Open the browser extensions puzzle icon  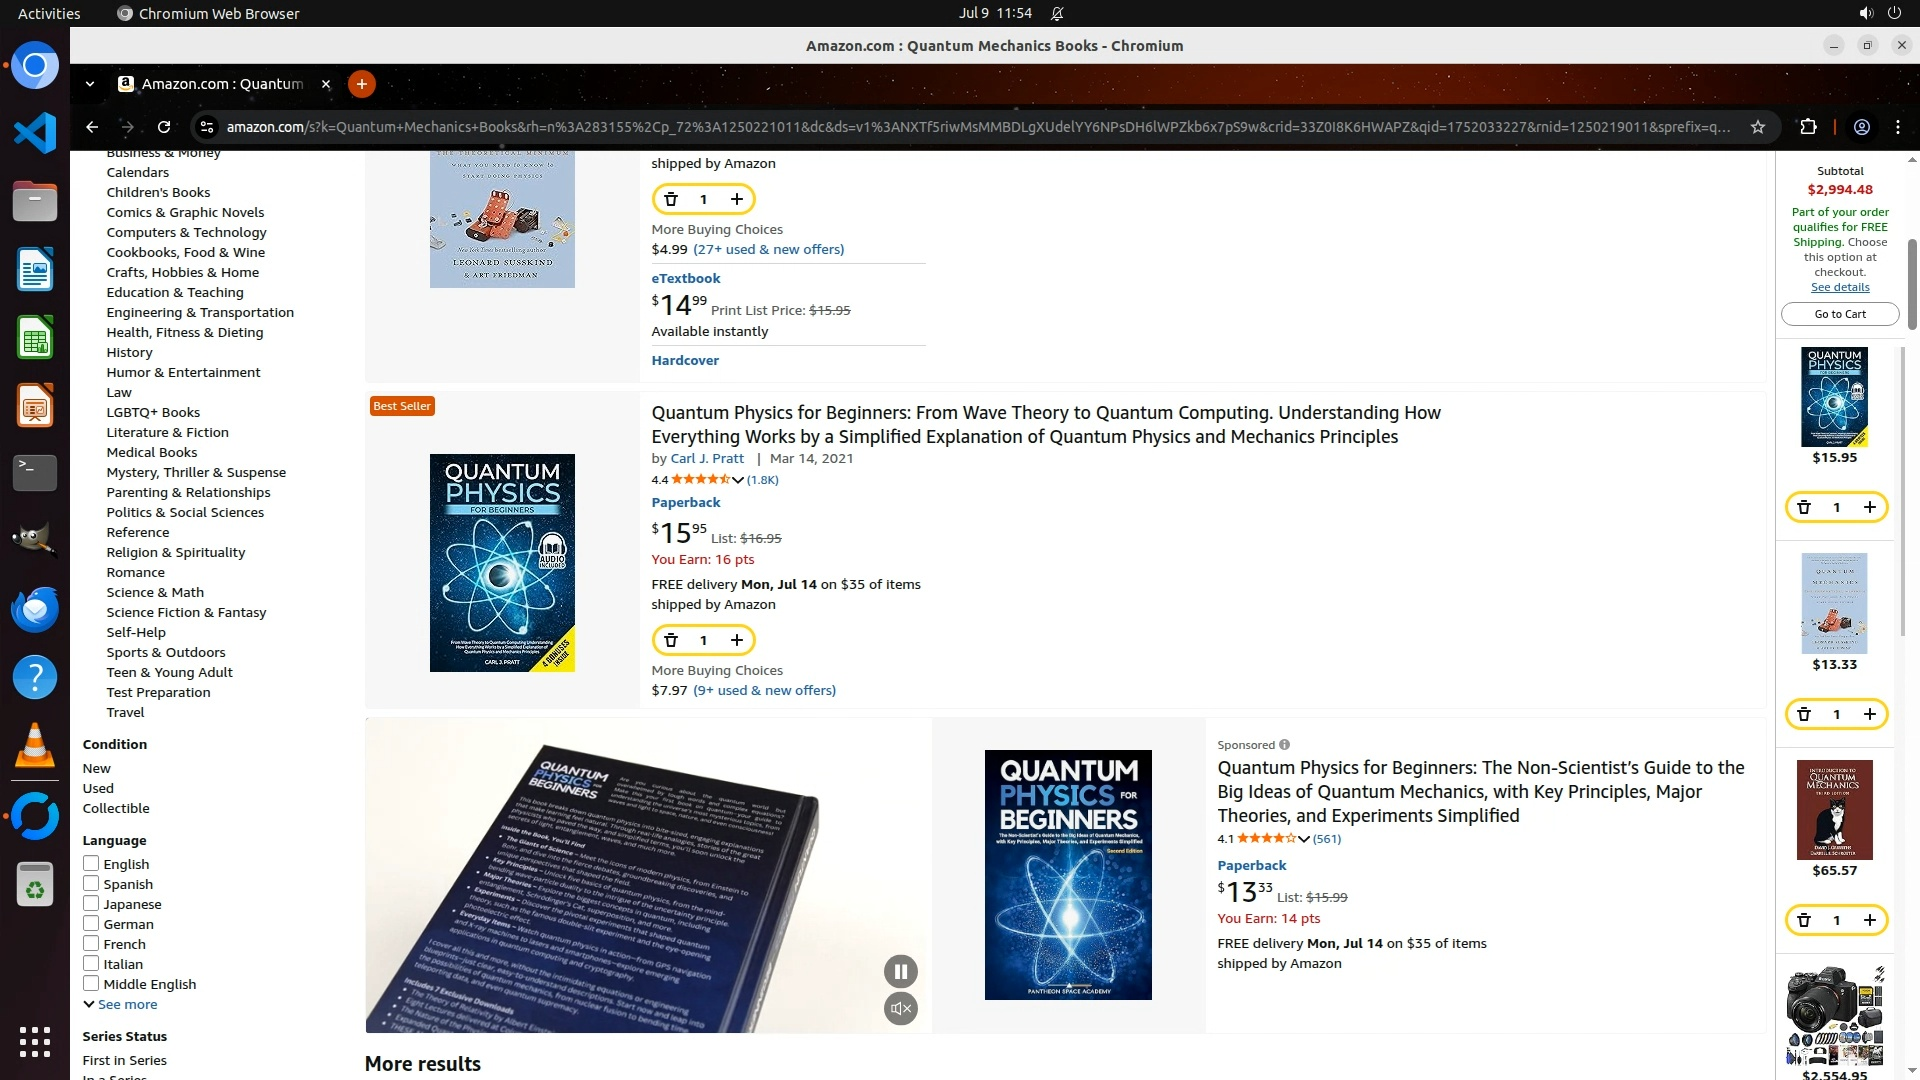1808,127
